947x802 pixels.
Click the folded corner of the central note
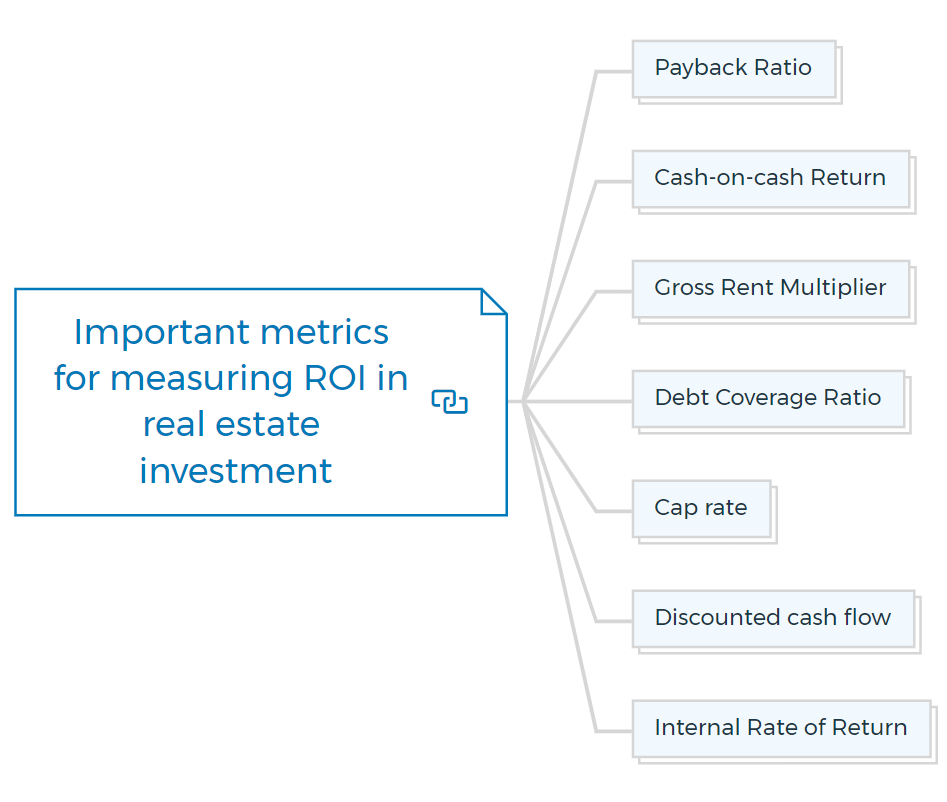pos(494,302)
